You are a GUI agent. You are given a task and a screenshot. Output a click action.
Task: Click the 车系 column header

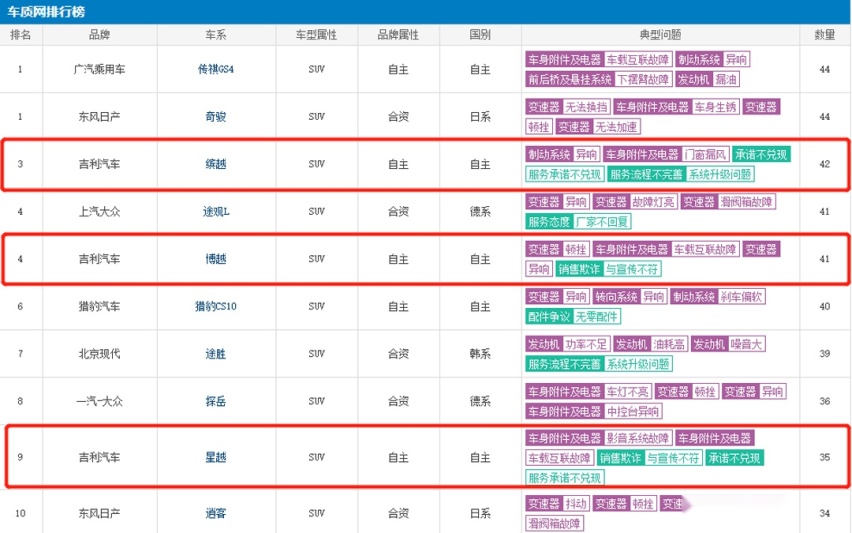pos(216,35)
